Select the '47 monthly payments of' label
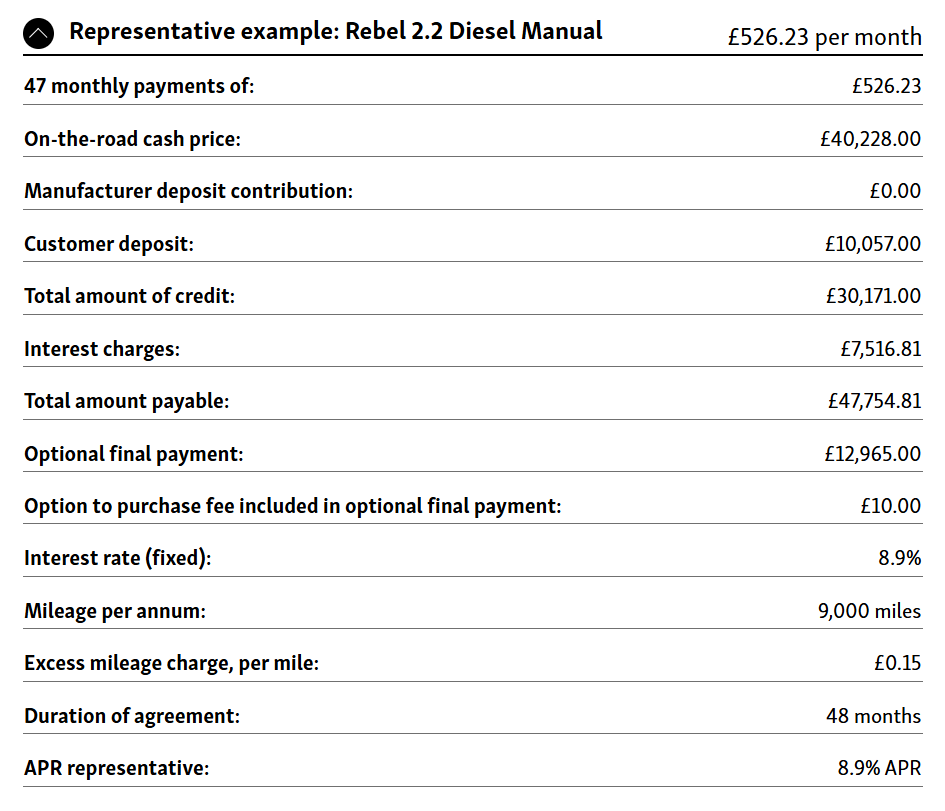The width and height of the screenshot is (945, 811). click(139, 86)
